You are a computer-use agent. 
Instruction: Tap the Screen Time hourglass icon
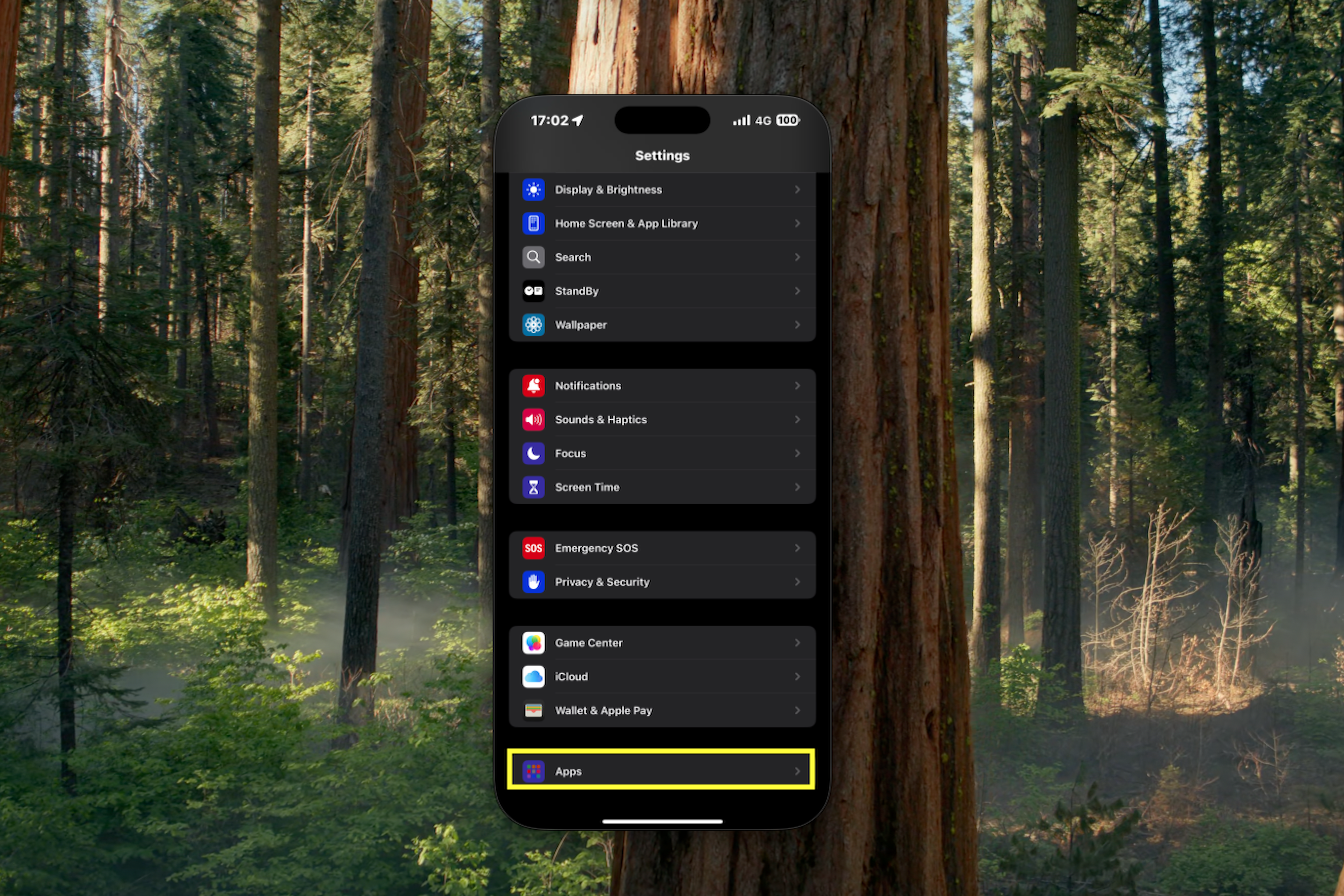tap(533, 487)
